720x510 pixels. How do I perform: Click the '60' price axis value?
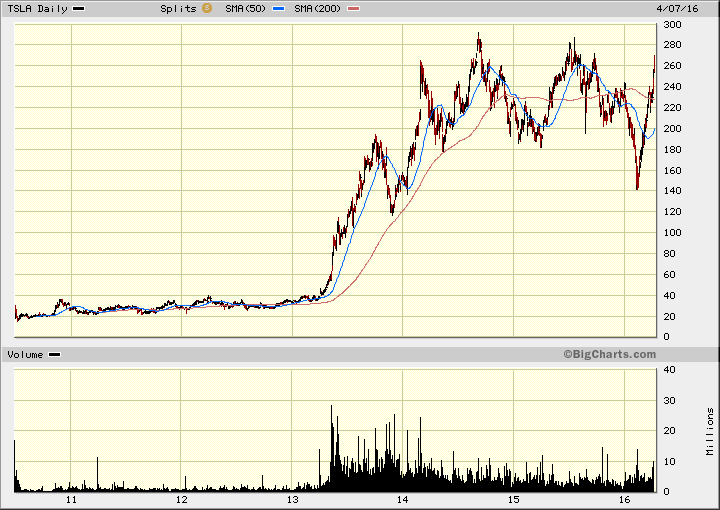[669, 275]
